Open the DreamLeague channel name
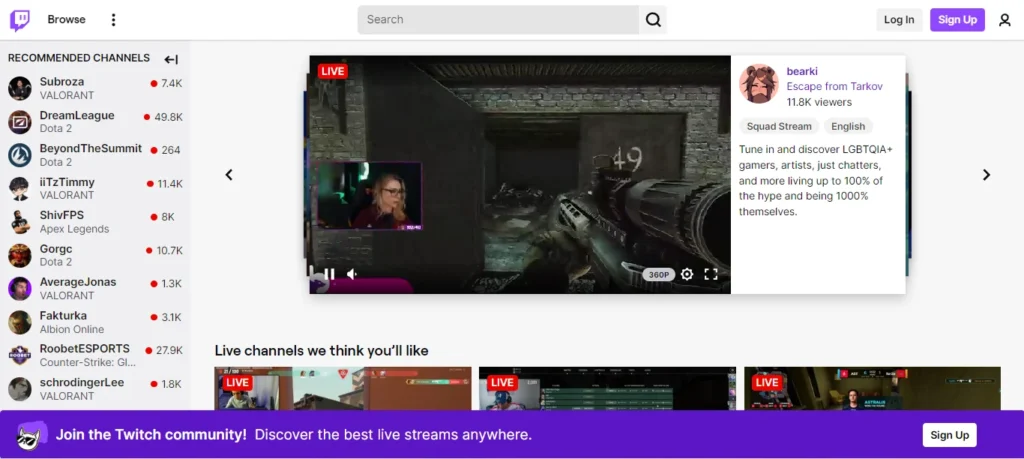Image resolution: width=1024 pixels, height=459 pixels. (x=77, y=116)
